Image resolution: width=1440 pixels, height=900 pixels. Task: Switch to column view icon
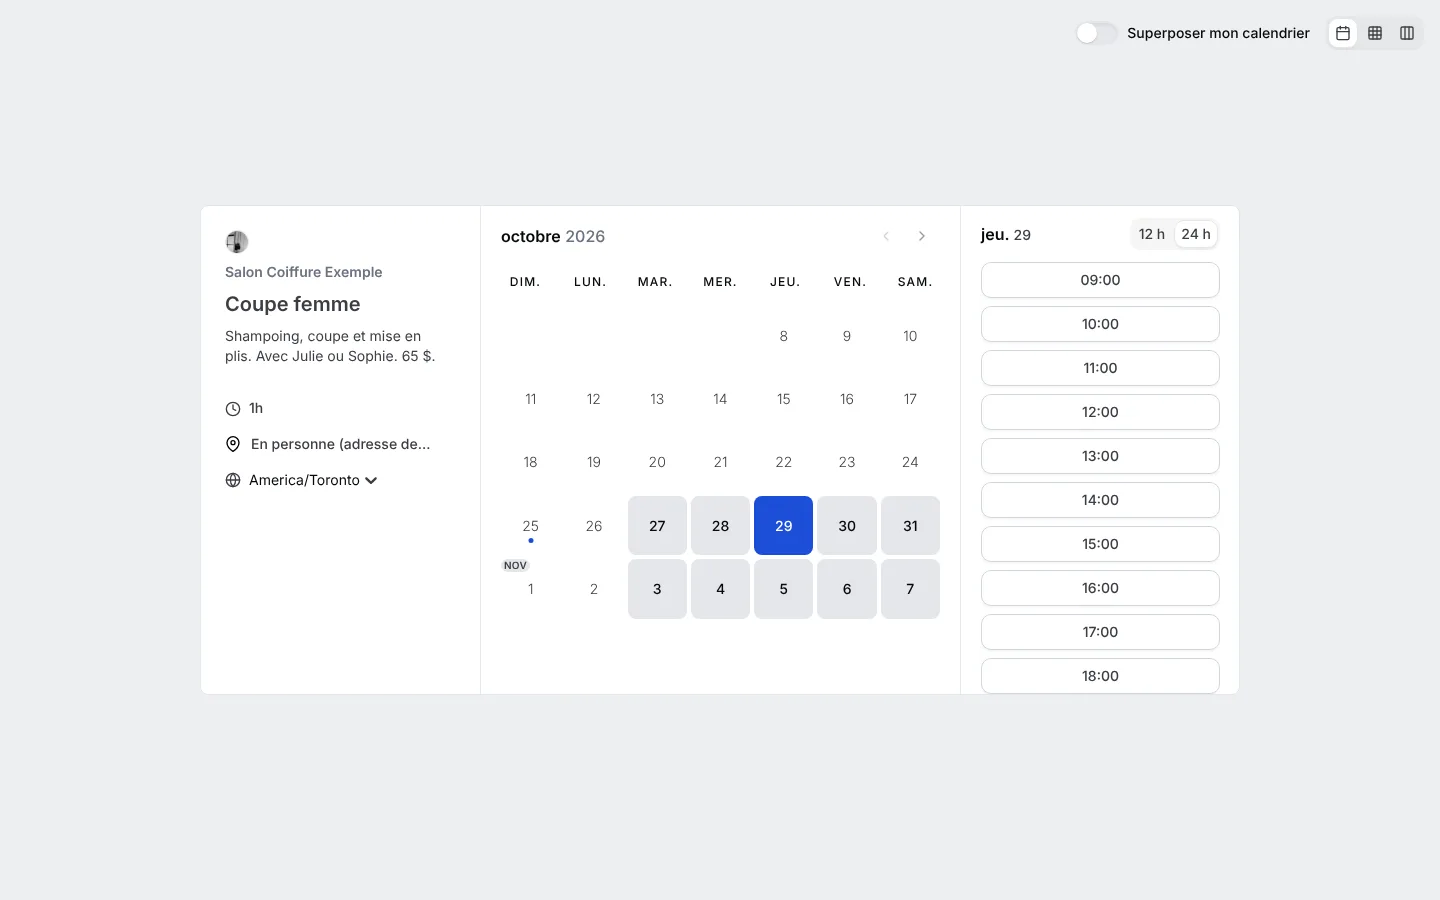[x=1407, y=33]
